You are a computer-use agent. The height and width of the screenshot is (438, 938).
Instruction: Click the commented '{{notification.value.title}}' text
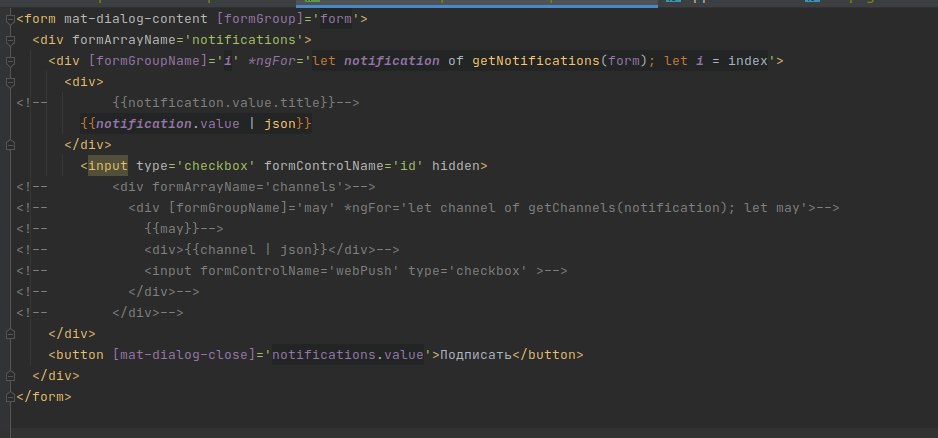(x=224, y=103)
